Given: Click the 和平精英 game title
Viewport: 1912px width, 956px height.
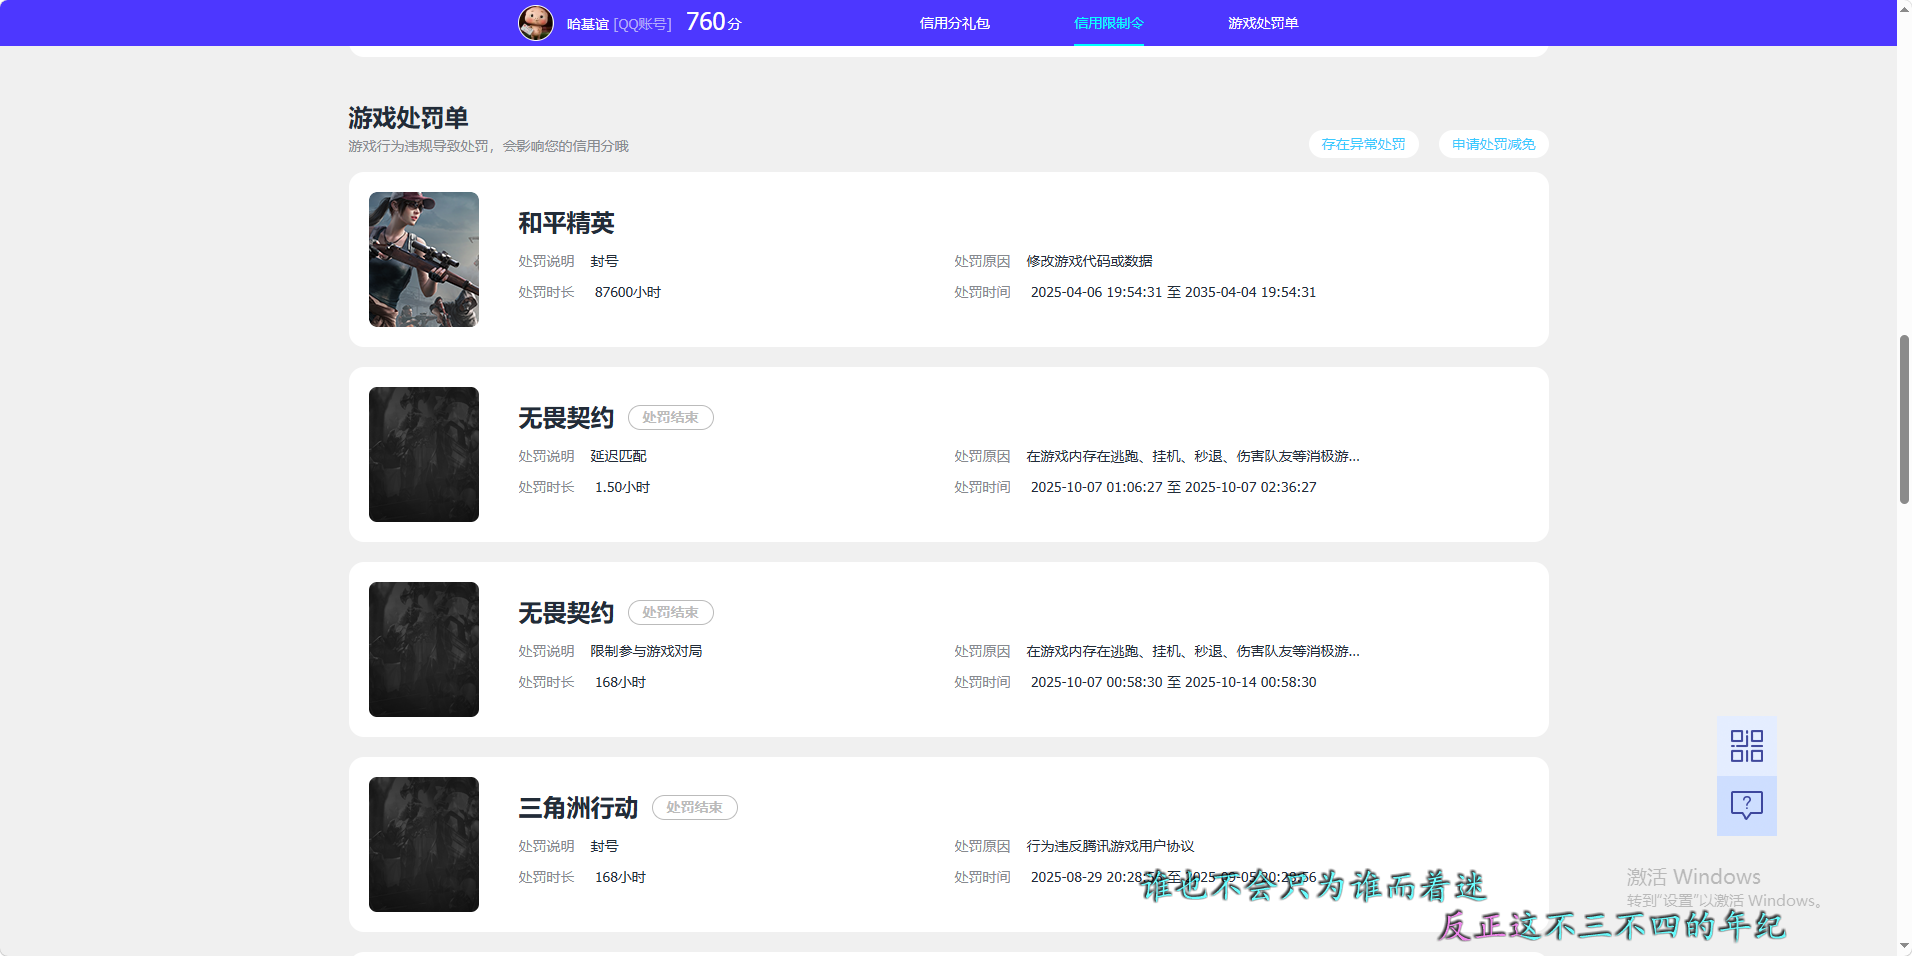Looking at the screenshot, I should 566,223.
